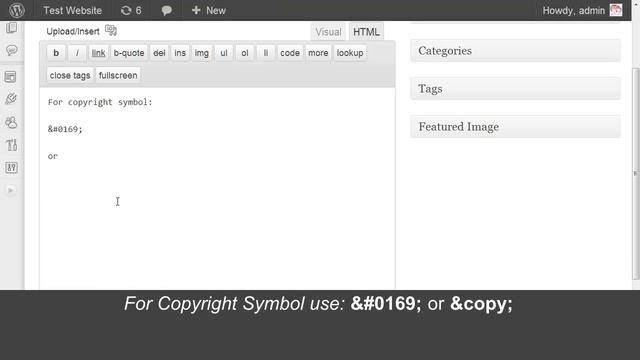This screenshot has height=360, width=640.
Task: Click the ul quicktag button
Action: point(224,53)
